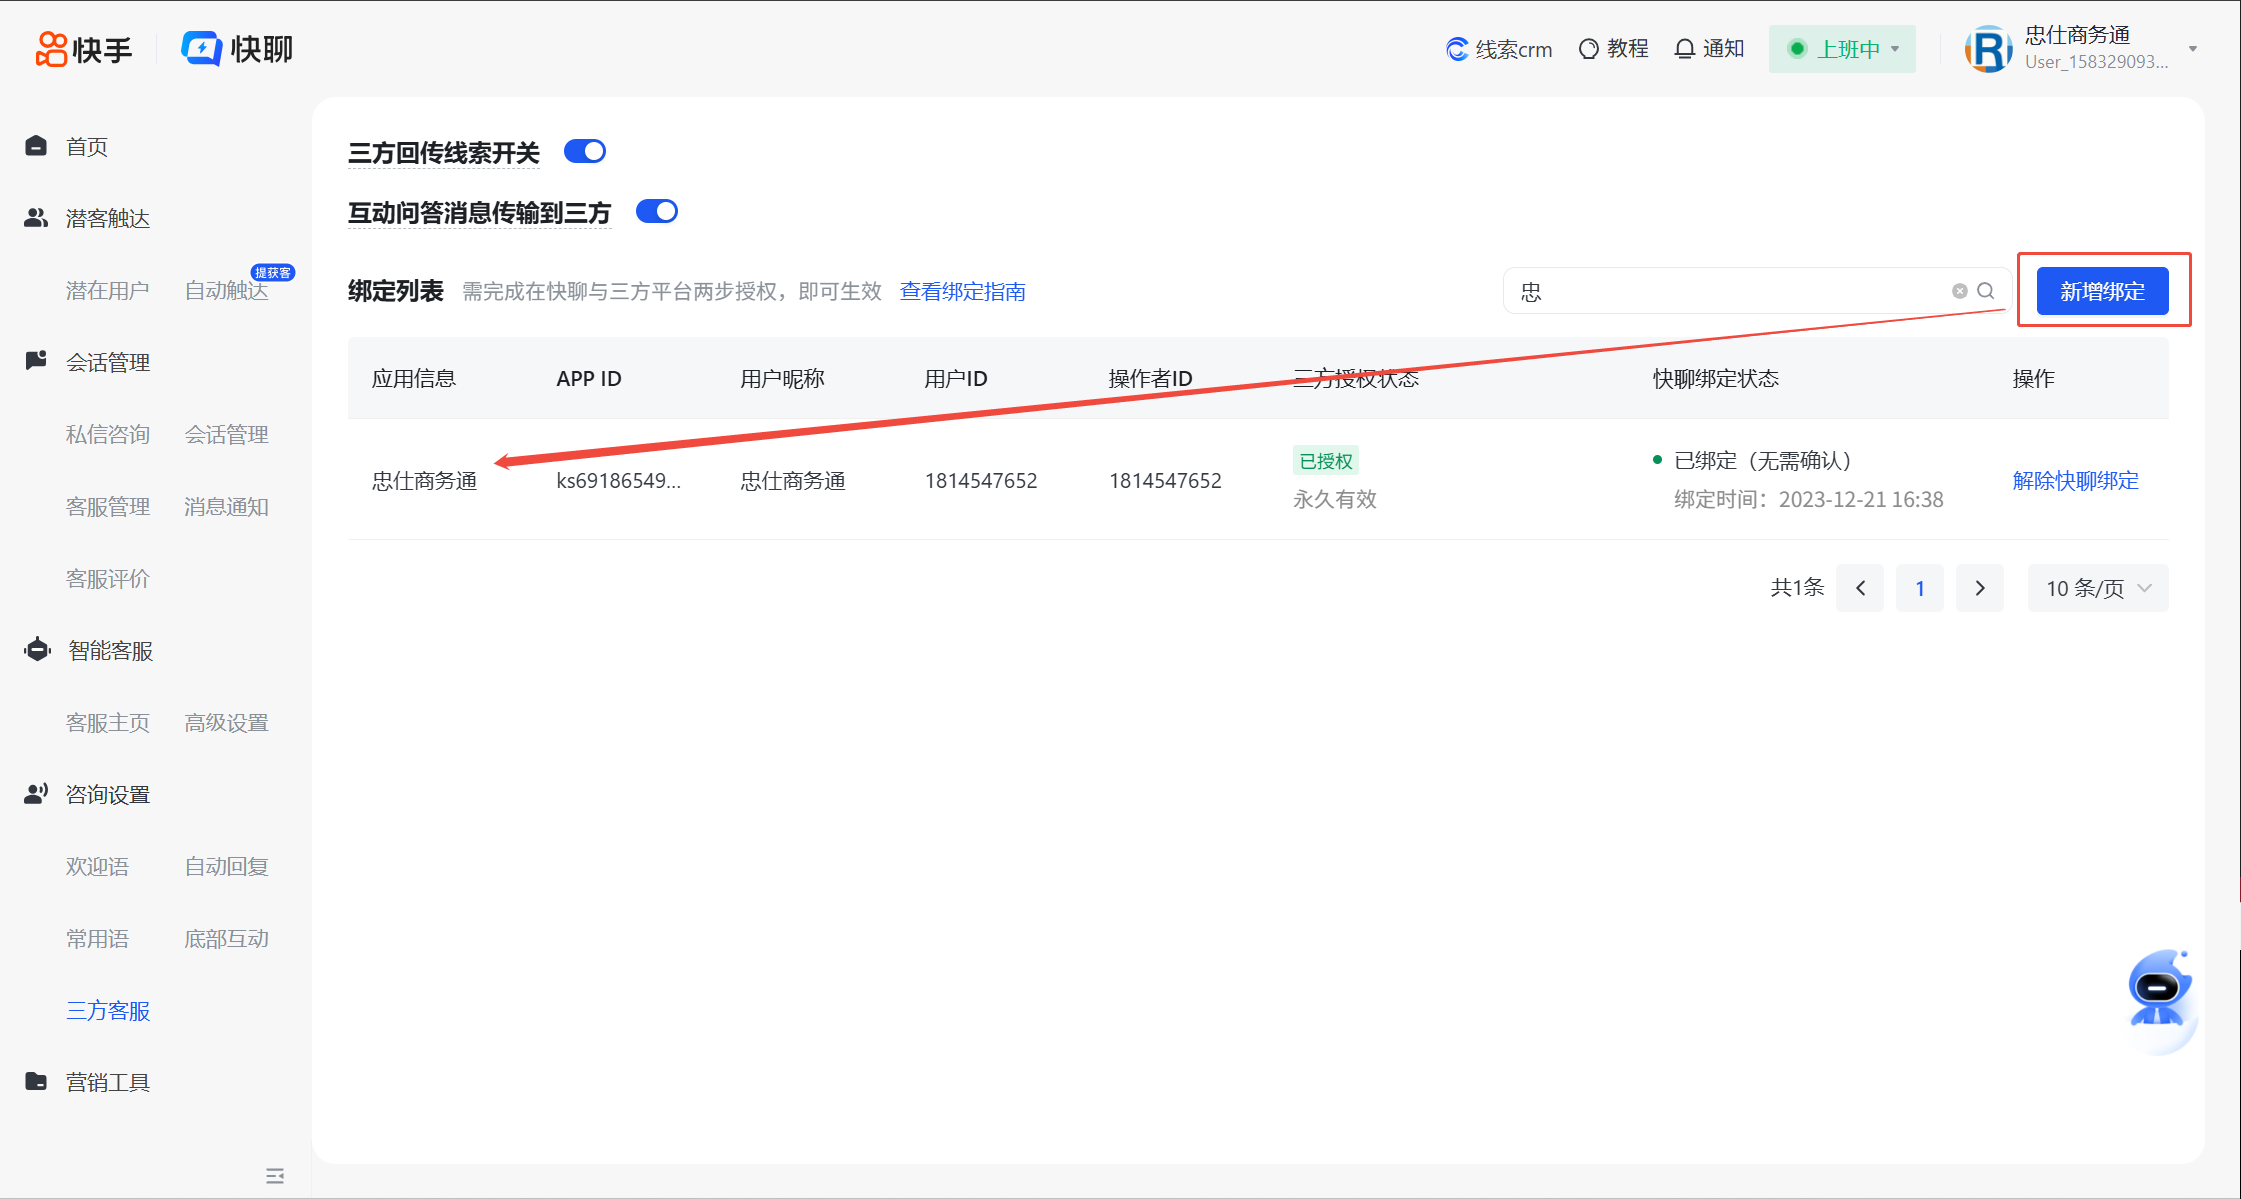Click the 教程 tutorial icon
Viewport: 2241px width, 1199px height.
pos(1589,49)
